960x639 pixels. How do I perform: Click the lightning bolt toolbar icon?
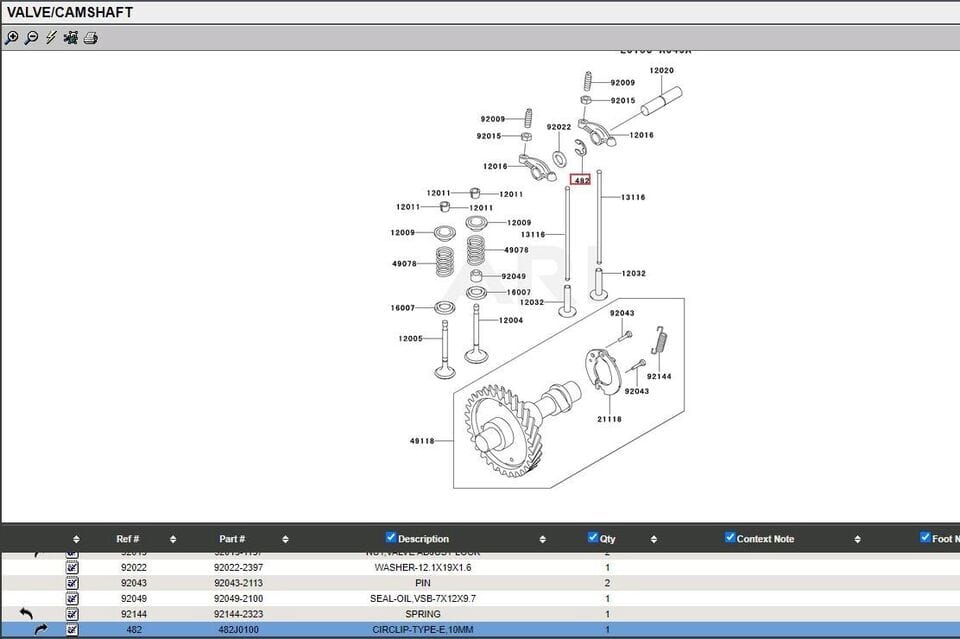click(51, 38)
